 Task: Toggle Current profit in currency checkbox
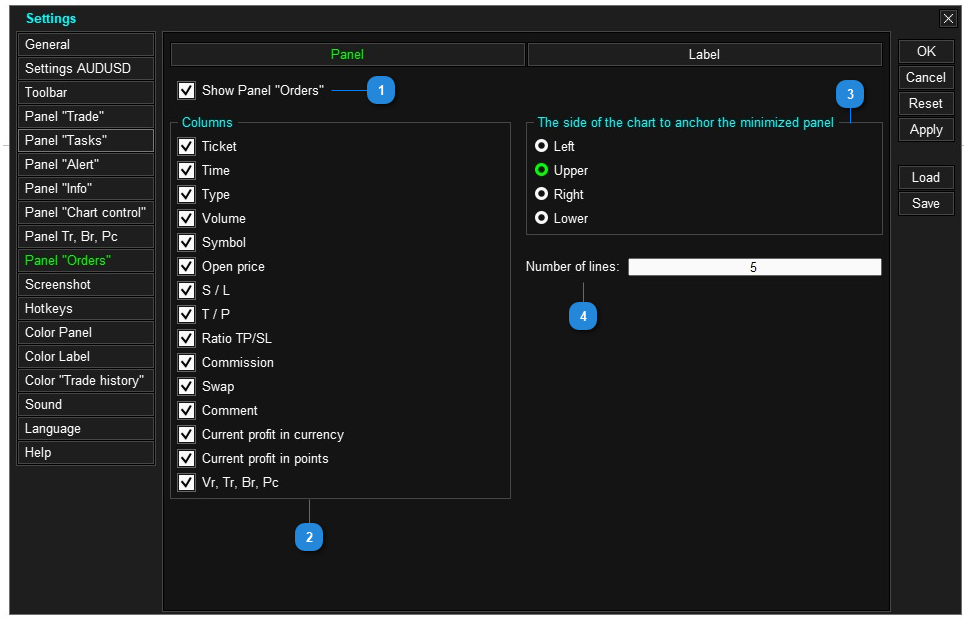pos(186,435)
